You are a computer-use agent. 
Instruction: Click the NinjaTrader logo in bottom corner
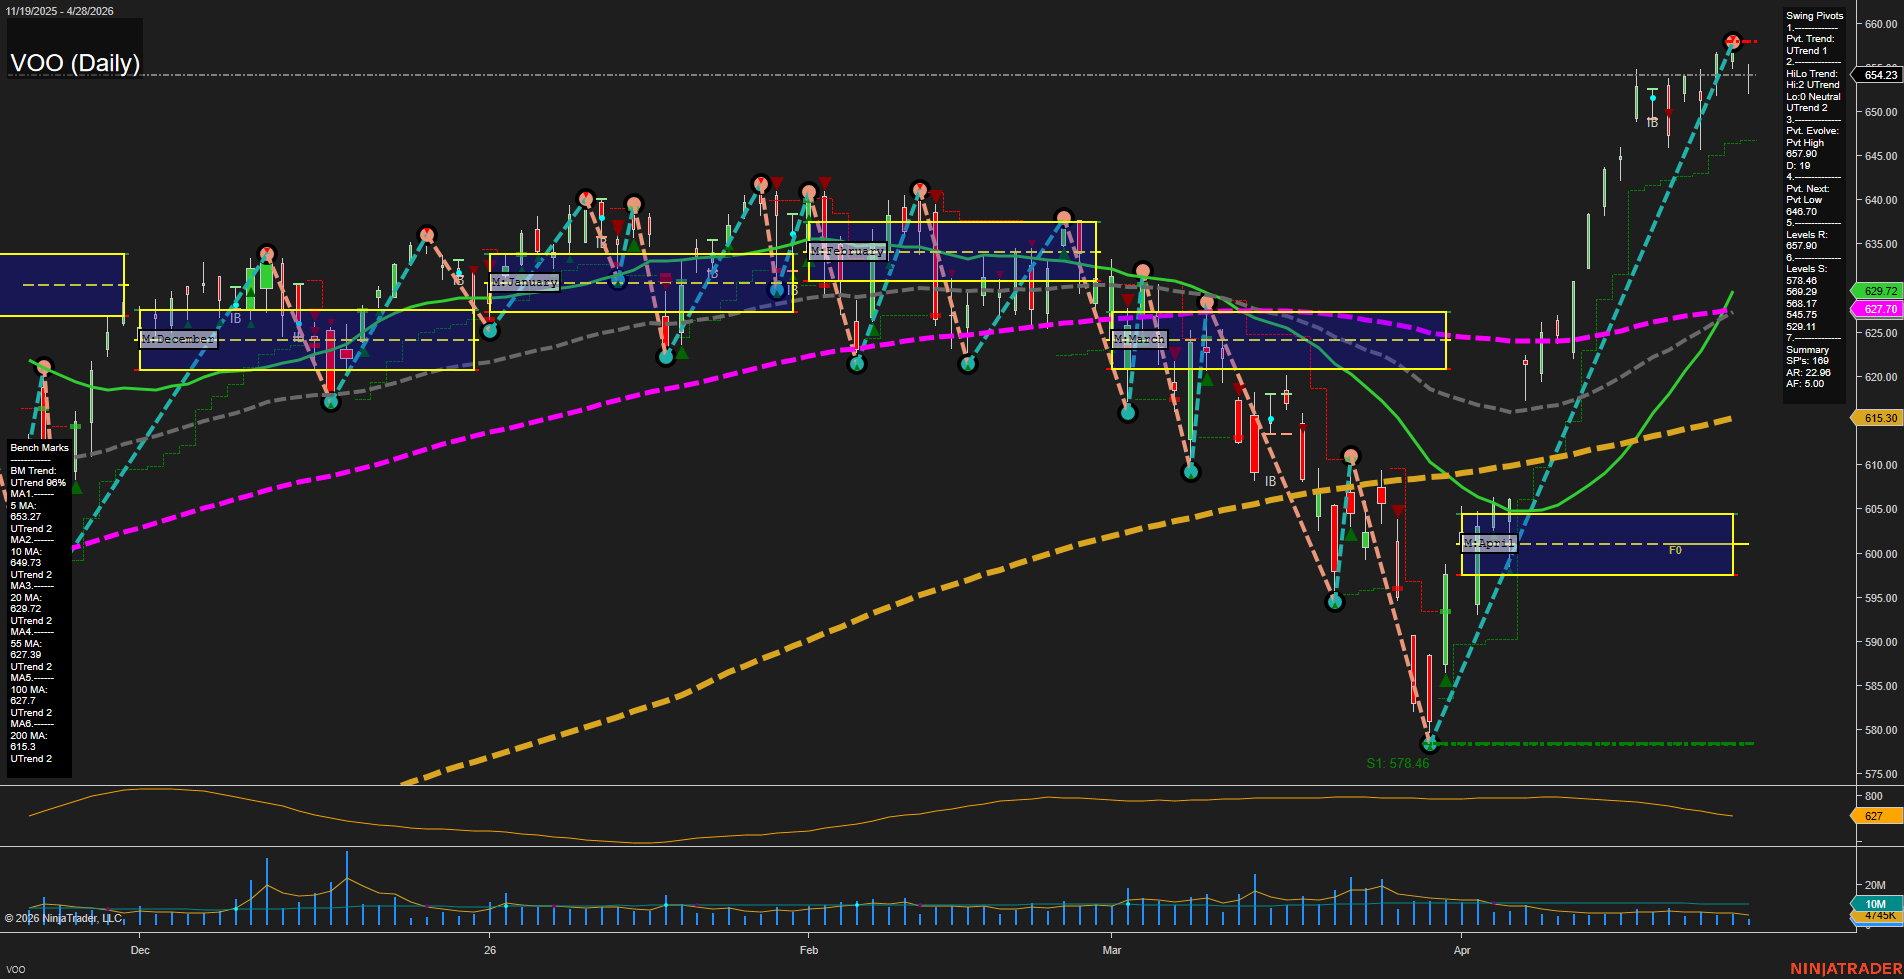point(1844,968)
